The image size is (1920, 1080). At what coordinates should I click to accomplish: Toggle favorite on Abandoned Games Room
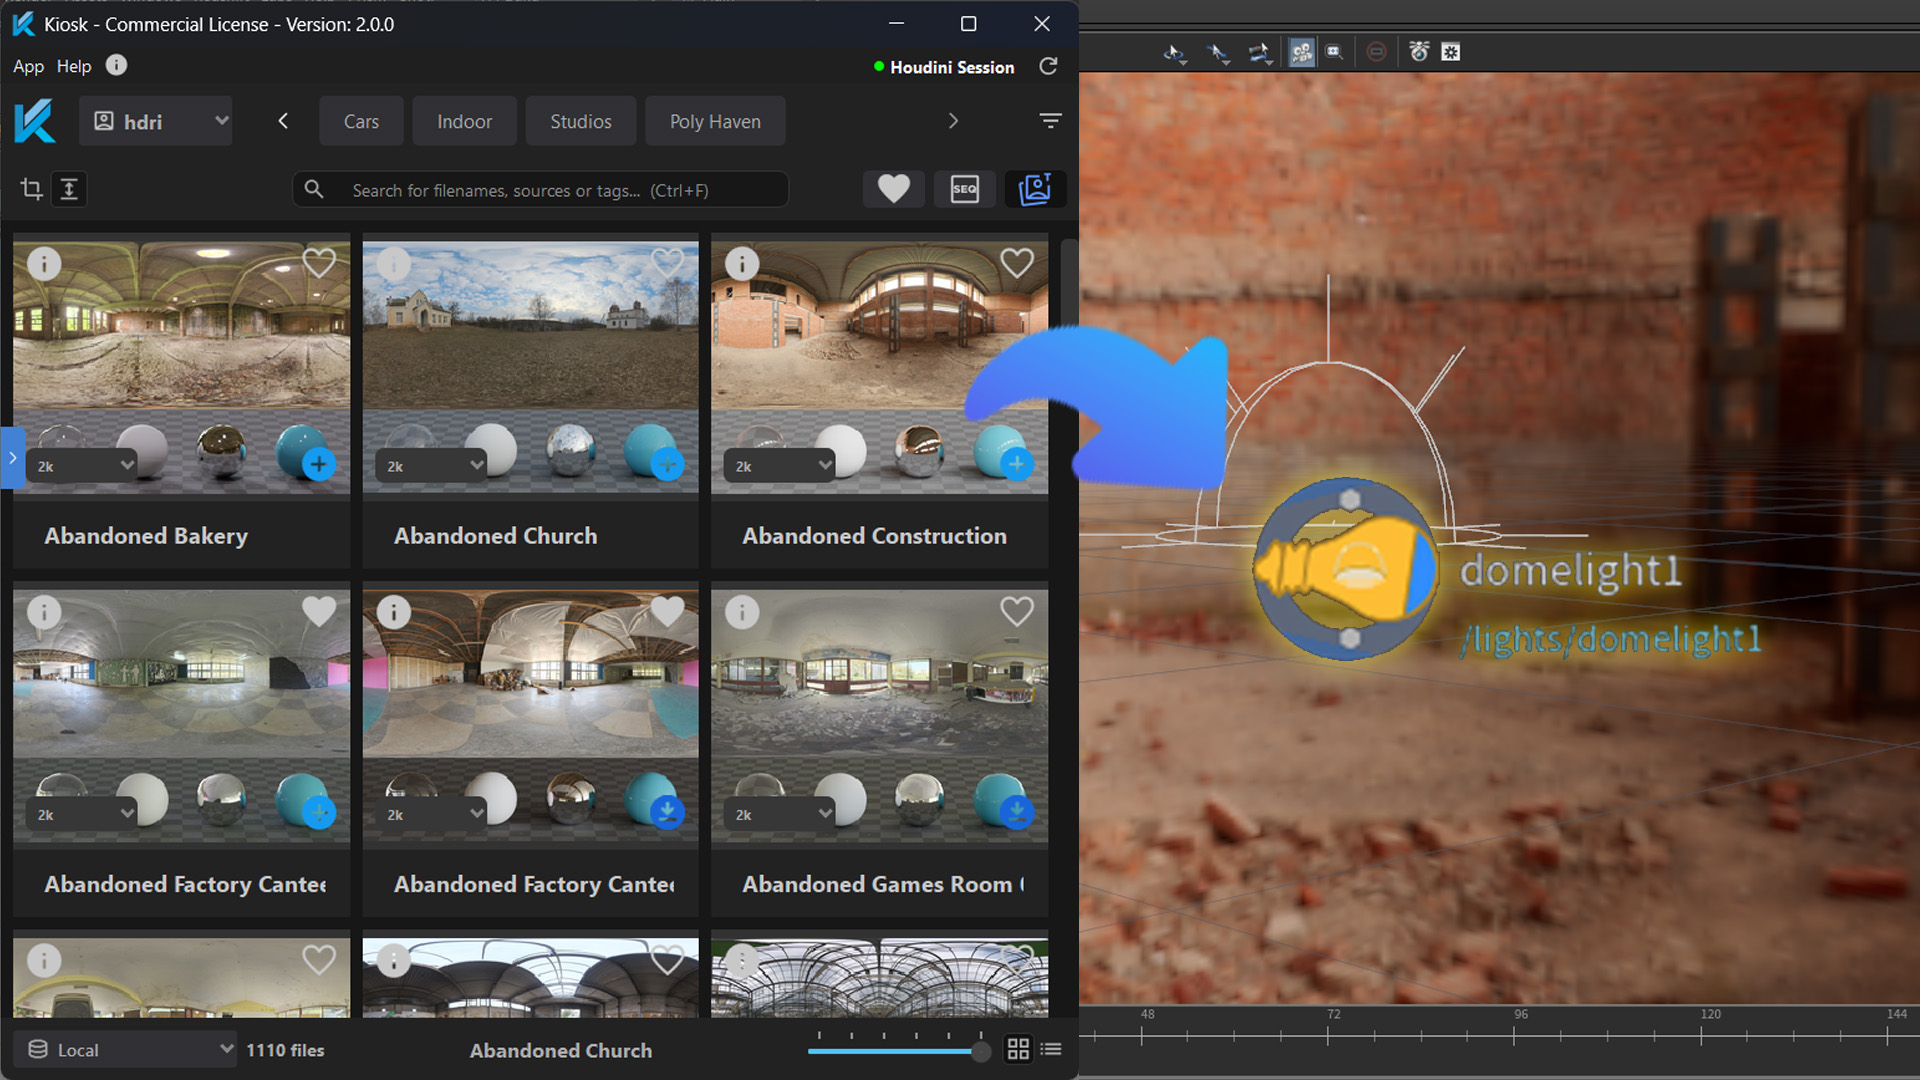click(1016, 611)
